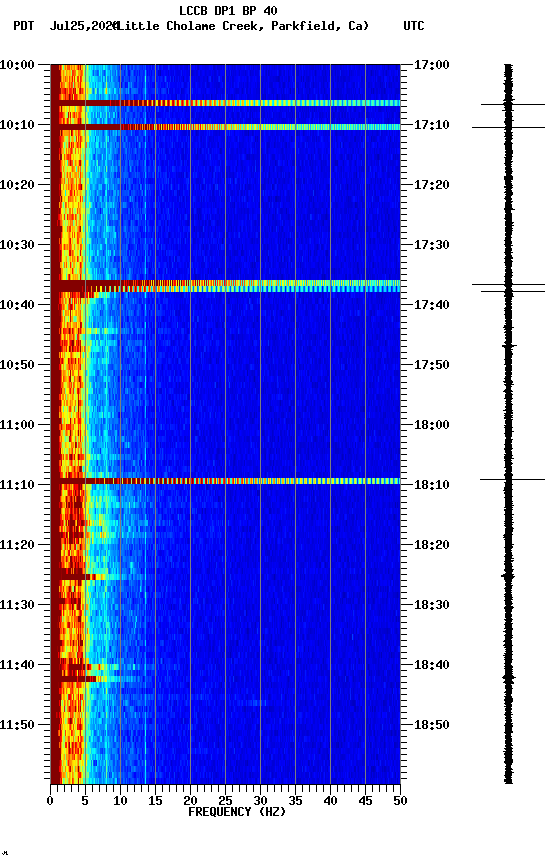This screenshot has height=864, width=552.
Task: Click the 5 Hz frequency axis label
Action: click(x=85, y=801)
